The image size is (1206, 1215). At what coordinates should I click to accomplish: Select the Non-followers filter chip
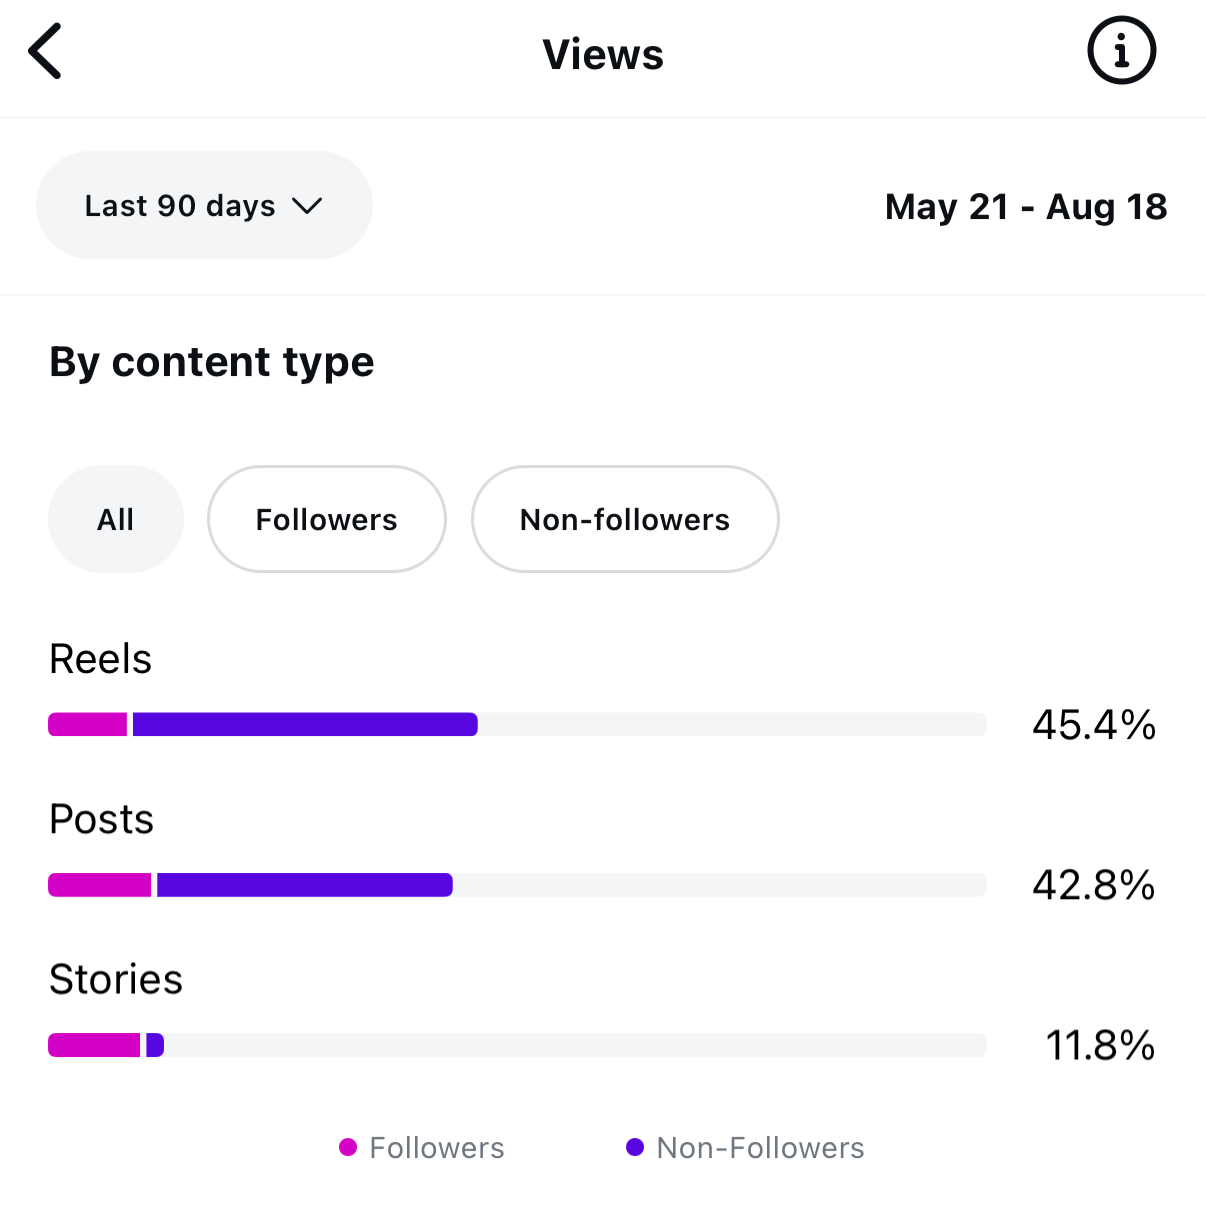[625, 519]
